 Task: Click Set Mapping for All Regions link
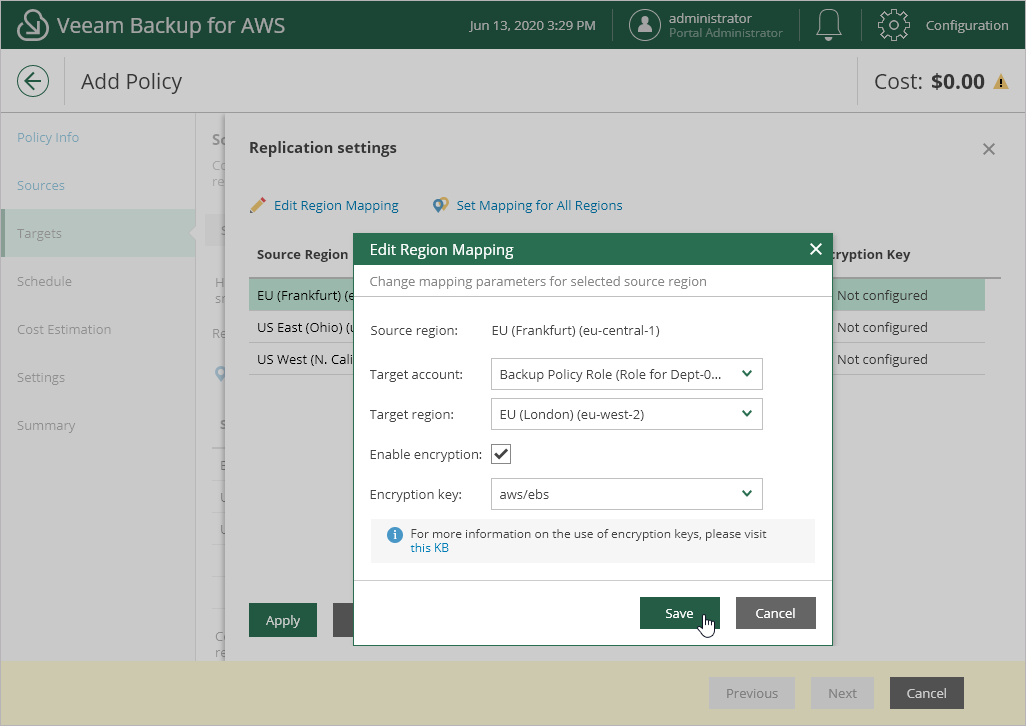tap(539, 205)
